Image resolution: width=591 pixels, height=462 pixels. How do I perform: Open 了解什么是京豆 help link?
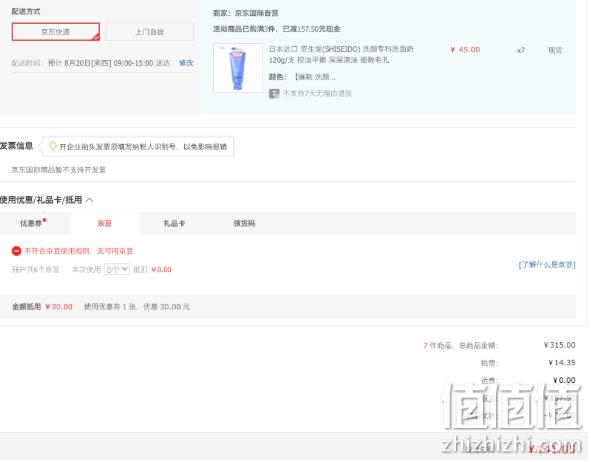547,265
